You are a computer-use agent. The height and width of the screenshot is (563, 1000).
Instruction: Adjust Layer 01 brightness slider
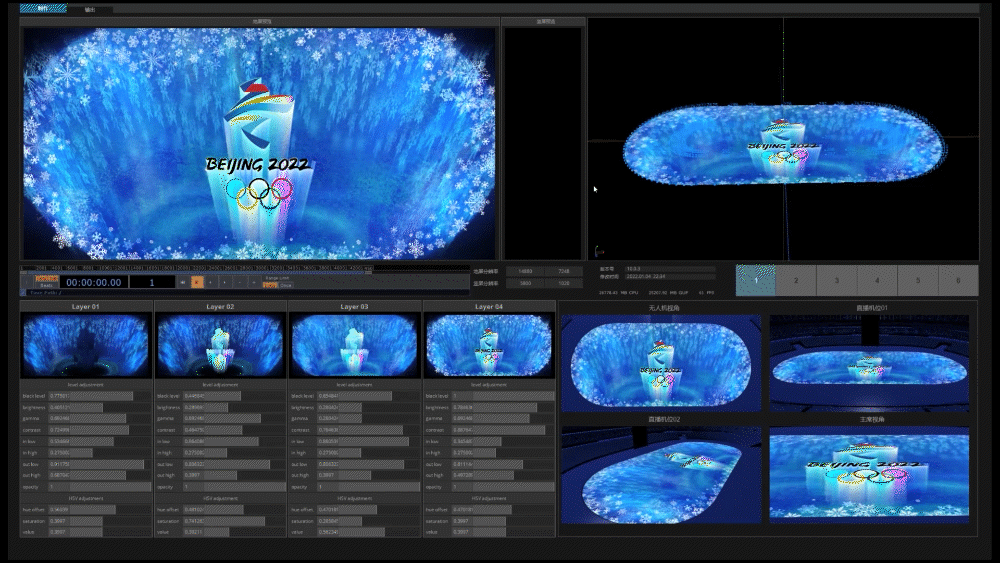tap(99, 407)
